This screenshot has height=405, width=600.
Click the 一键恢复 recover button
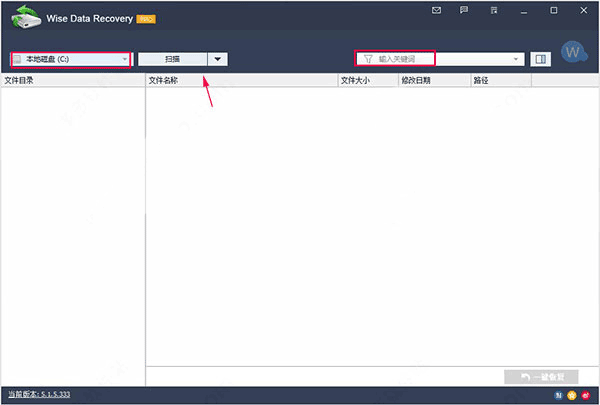[541, 377]
